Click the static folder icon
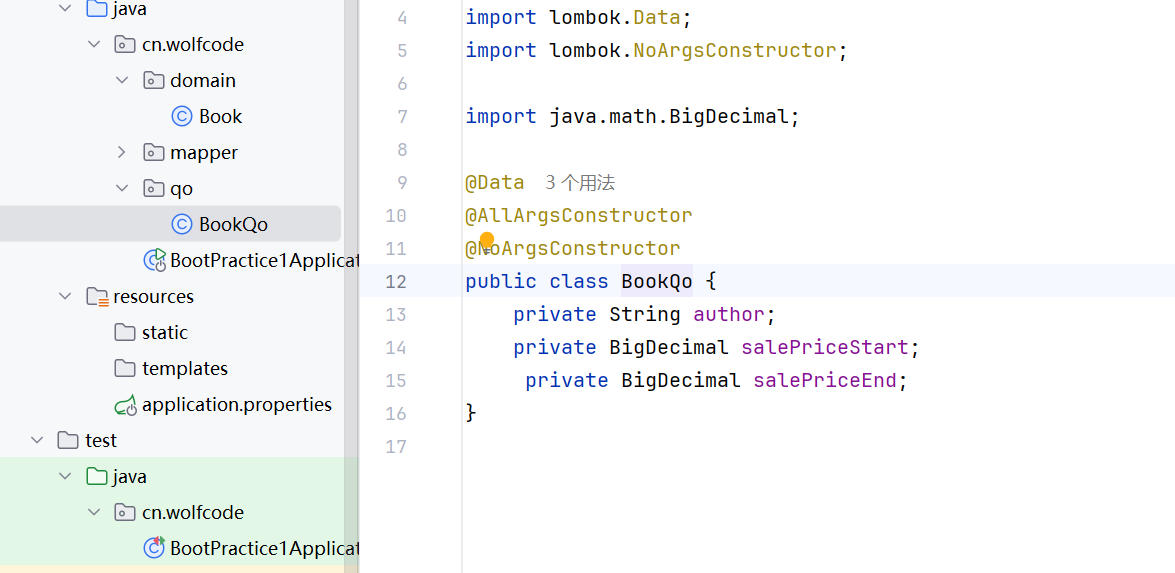The height and width of the screenshot is (573, 1175). tap(125, 333)
